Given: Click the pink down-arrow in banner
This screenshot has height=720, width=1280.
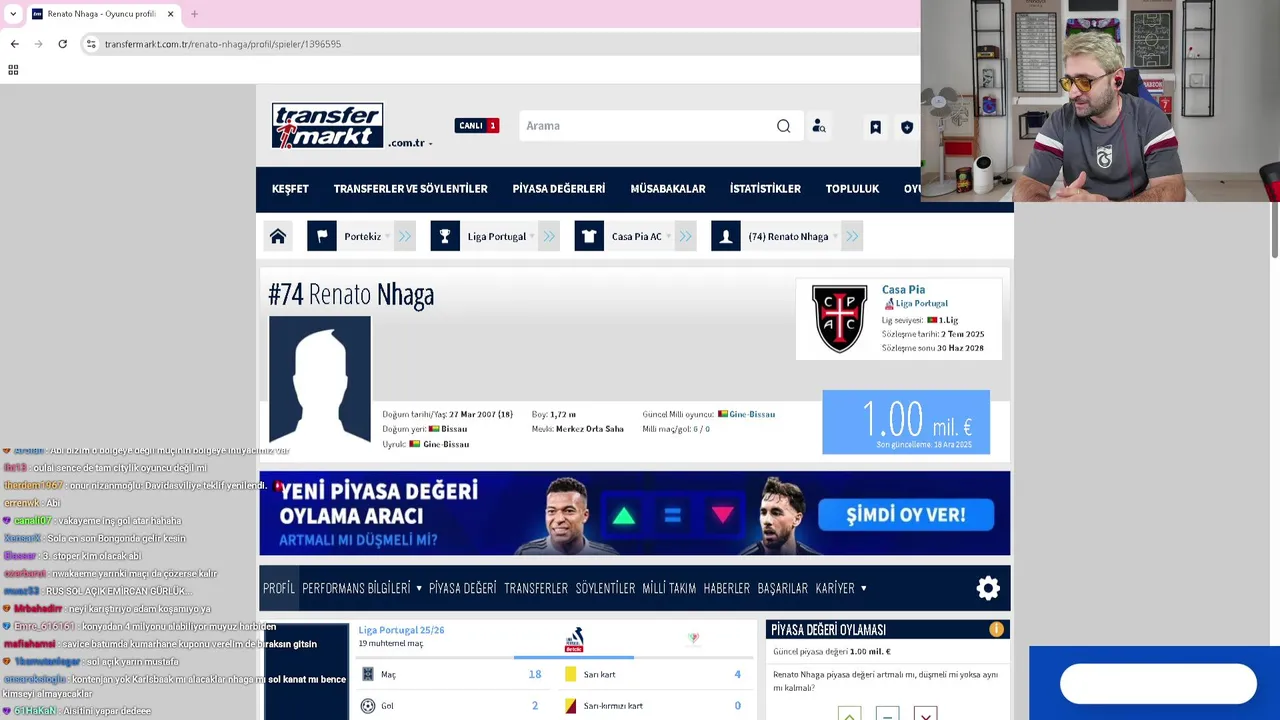Looking at the screenshot, I should pyautogui.click(x=723, y=515).
